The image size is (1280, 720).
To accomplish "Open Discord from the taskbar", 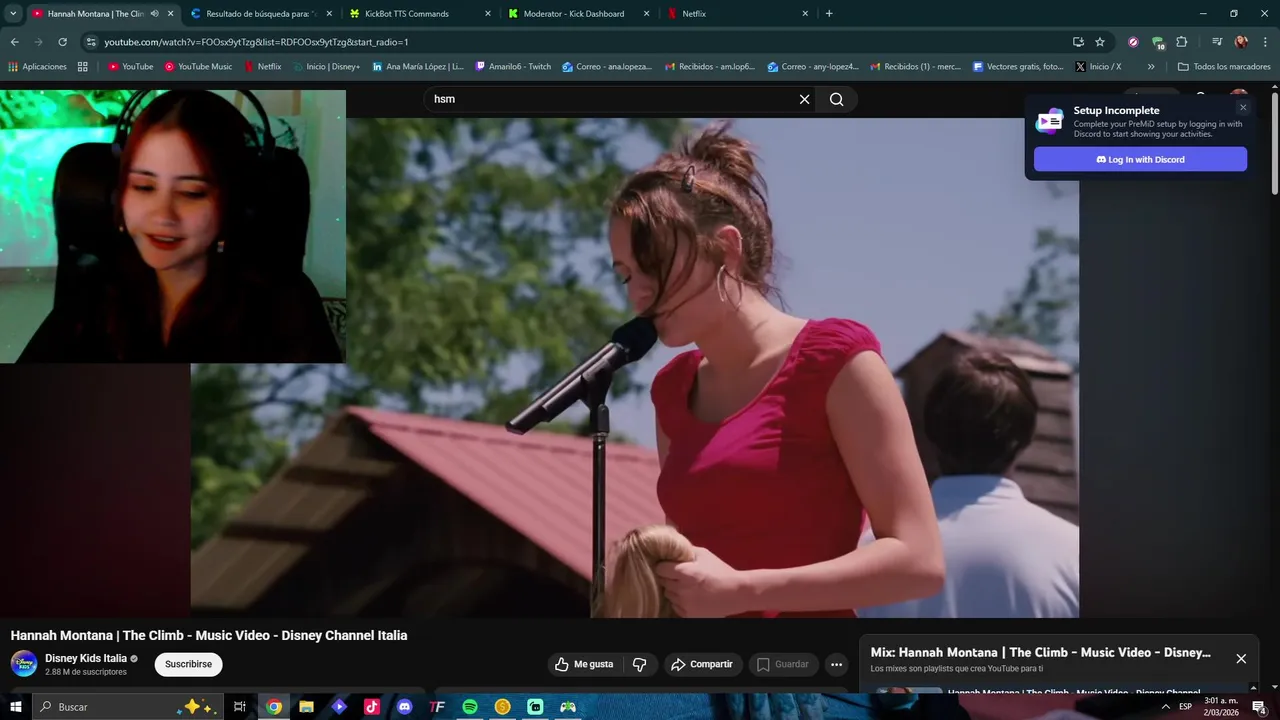I will 404,707.
